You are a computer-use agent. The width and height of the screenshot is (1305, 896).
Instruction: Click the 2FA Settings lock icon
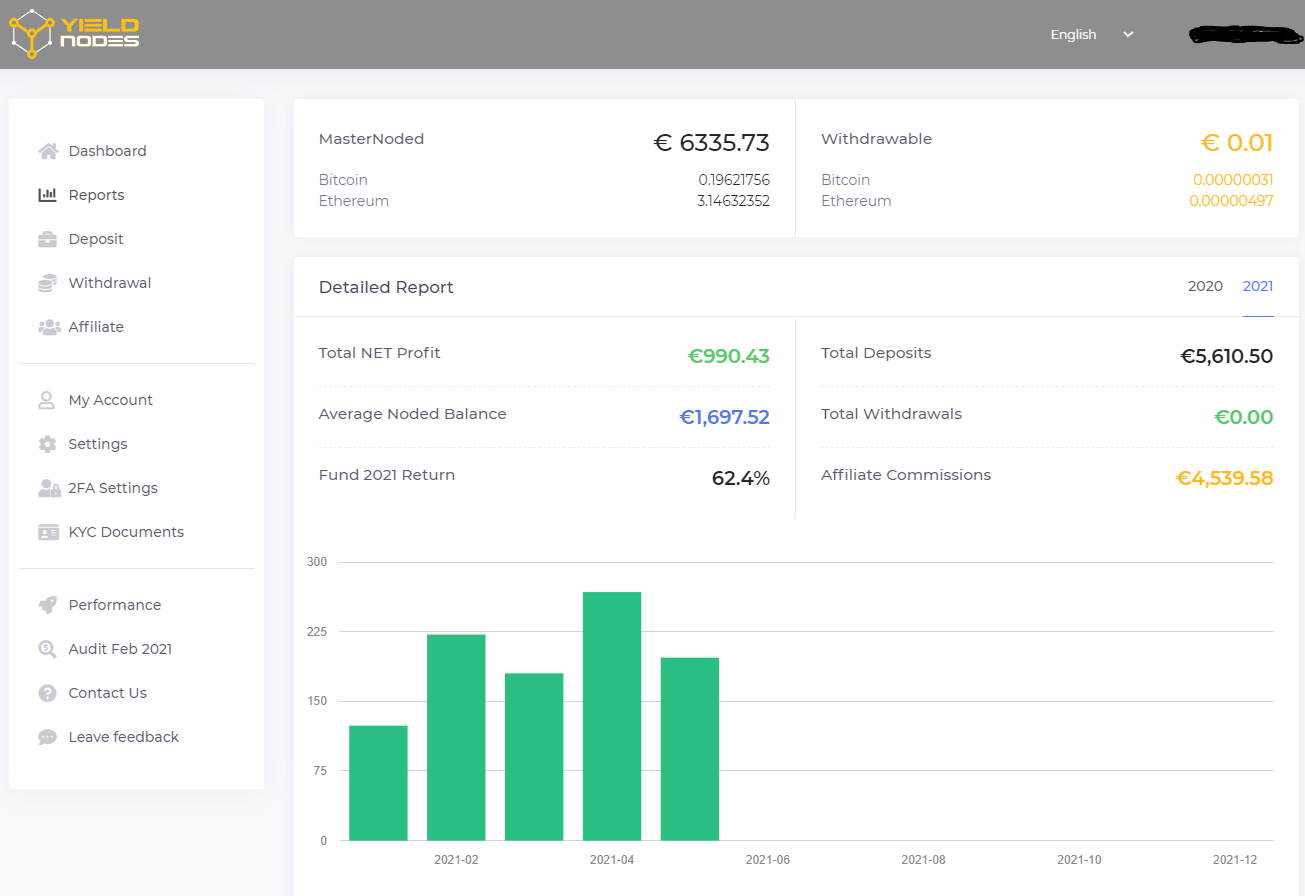(48, 488)
